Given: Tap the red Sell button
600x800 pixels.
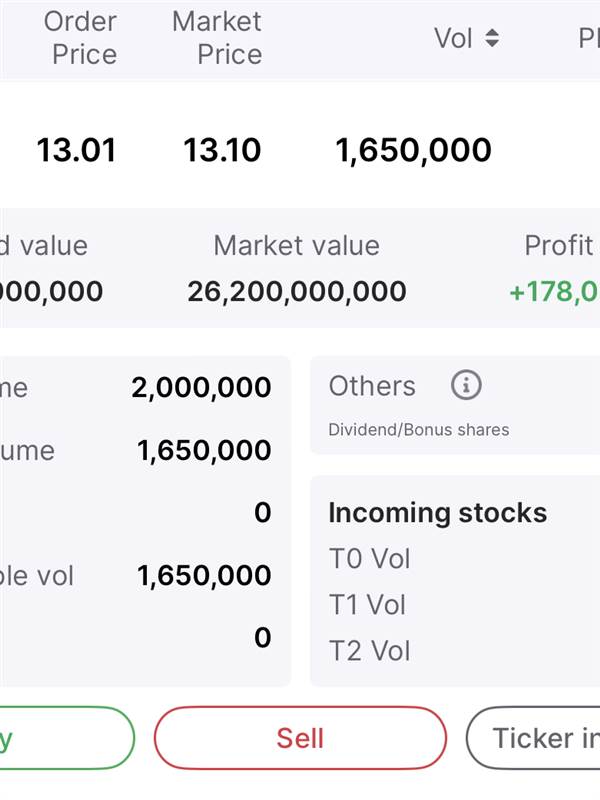Looking at the screenshot, I should pos(300,738).
